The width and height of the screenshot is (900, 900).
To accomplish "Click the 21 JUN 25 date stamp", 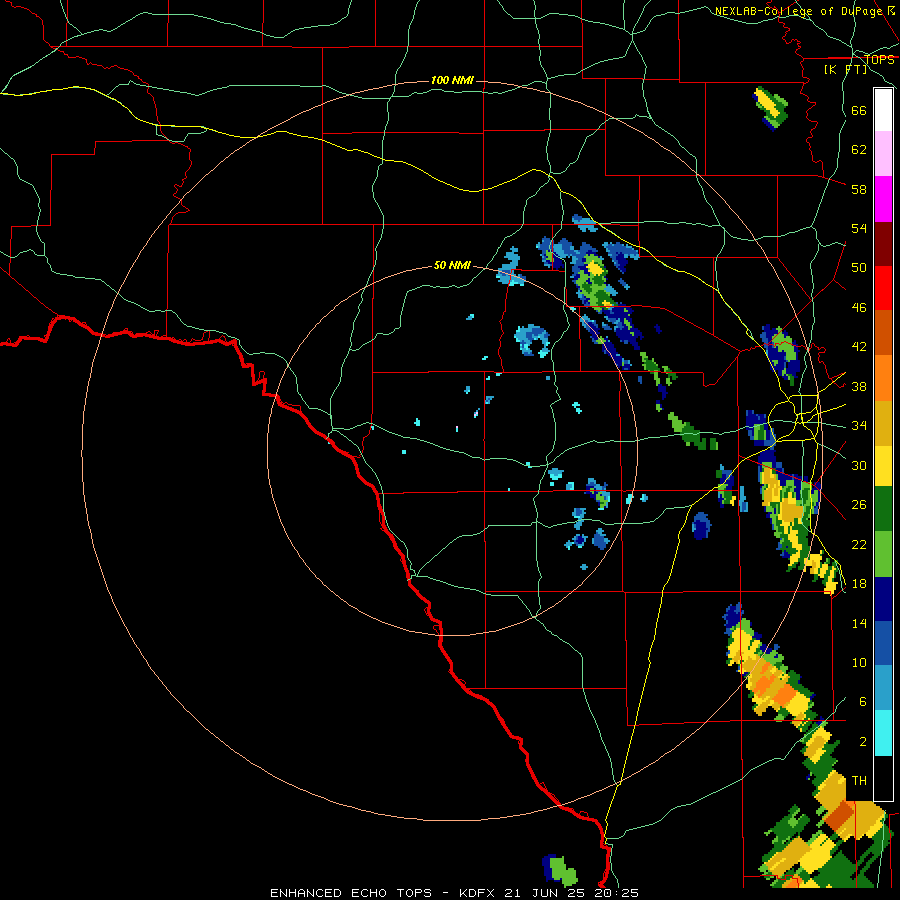I will point(546,893).
